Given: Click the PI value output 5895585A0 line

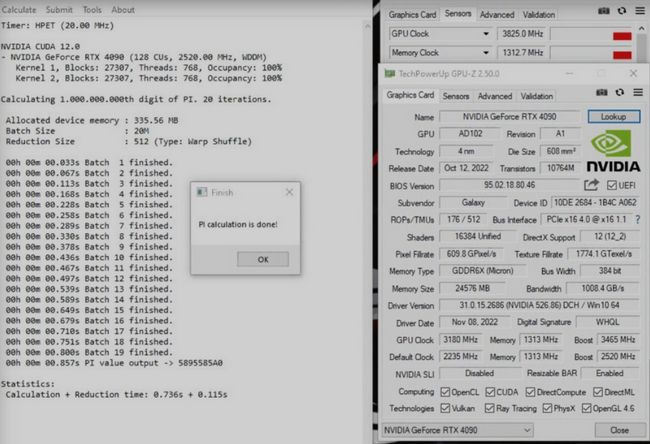Looking at the screenshot, I should click(114, 363).
